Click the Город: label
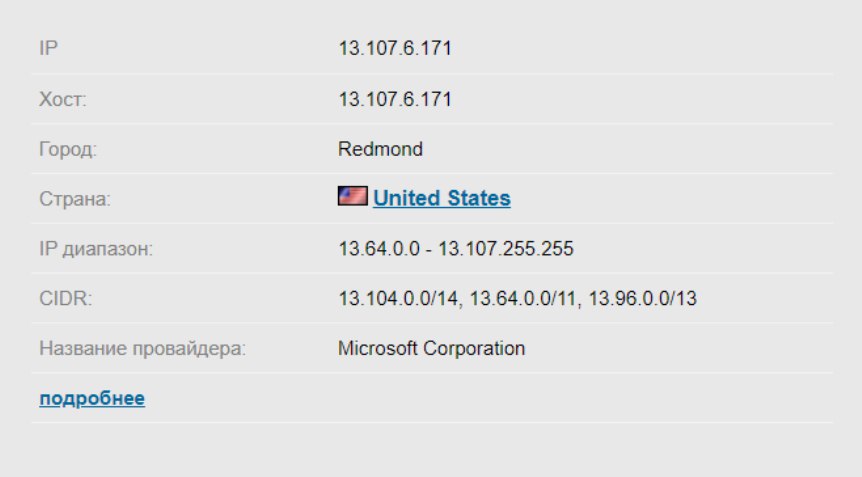 coord(68,149)
